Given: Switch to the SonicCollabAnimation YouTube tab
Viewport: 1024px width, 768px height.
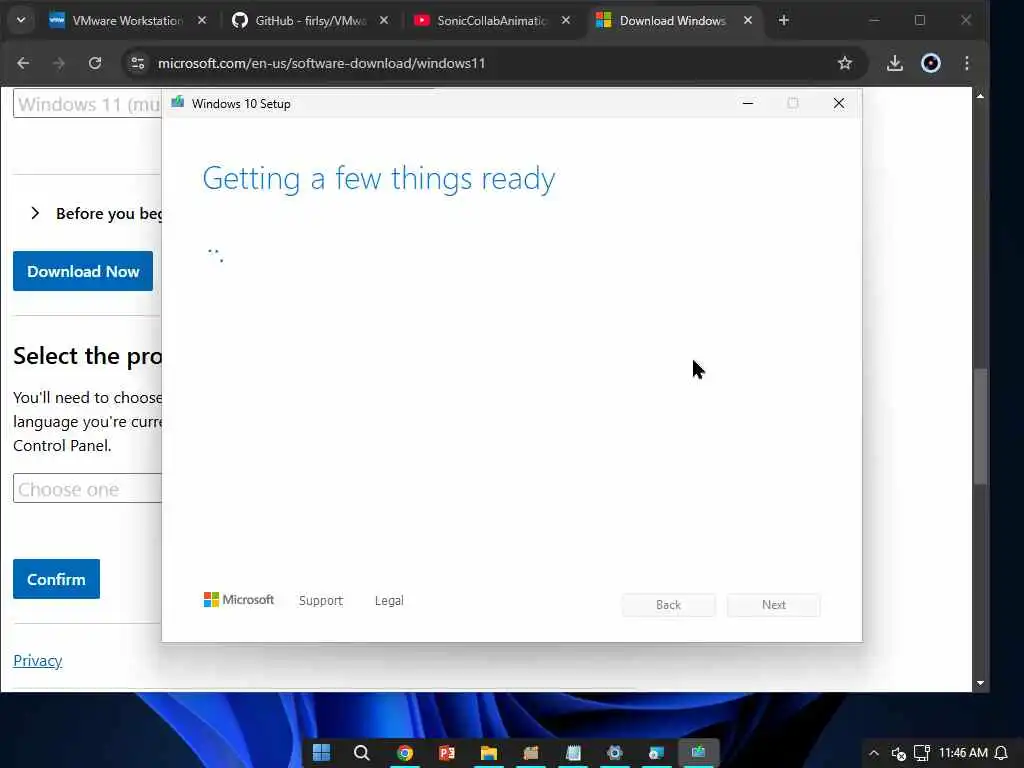Looking at the screenshot, I should tap(491, 21).
